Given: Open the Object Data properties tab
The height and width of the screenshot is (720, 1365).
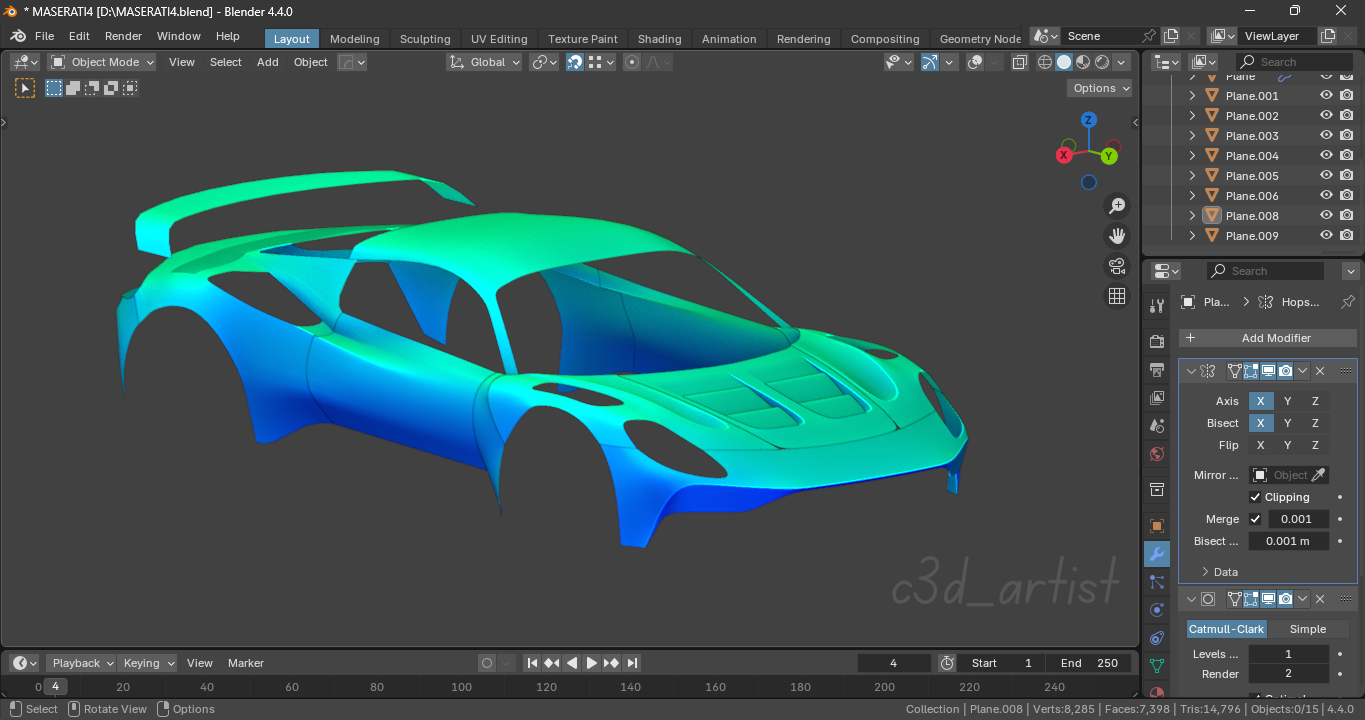Looking at the screenshot, I should click(x=1157, y=666).
